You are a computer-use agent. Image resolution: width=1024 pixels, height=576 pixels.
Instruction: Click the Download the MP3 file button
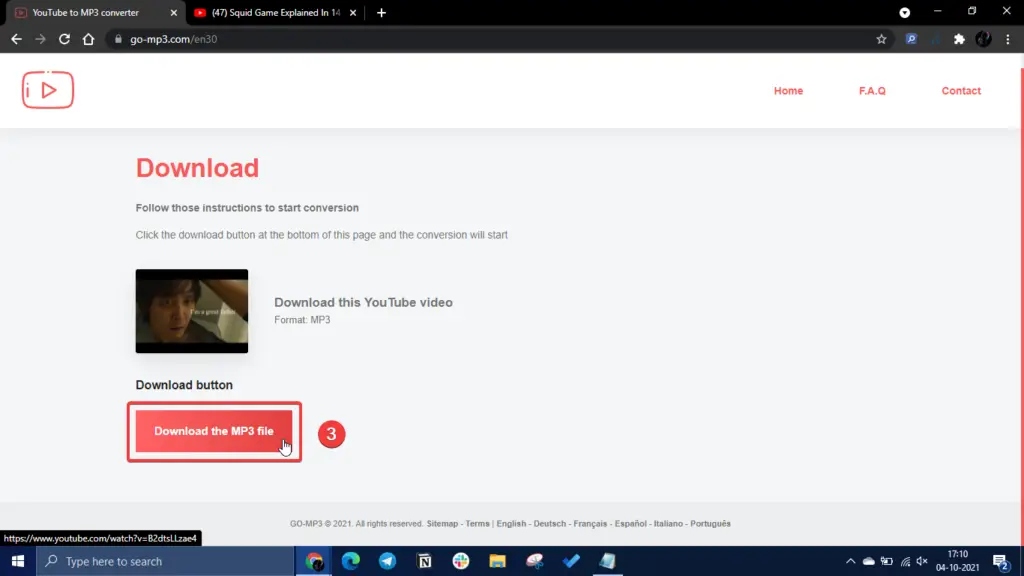point(214,431)
